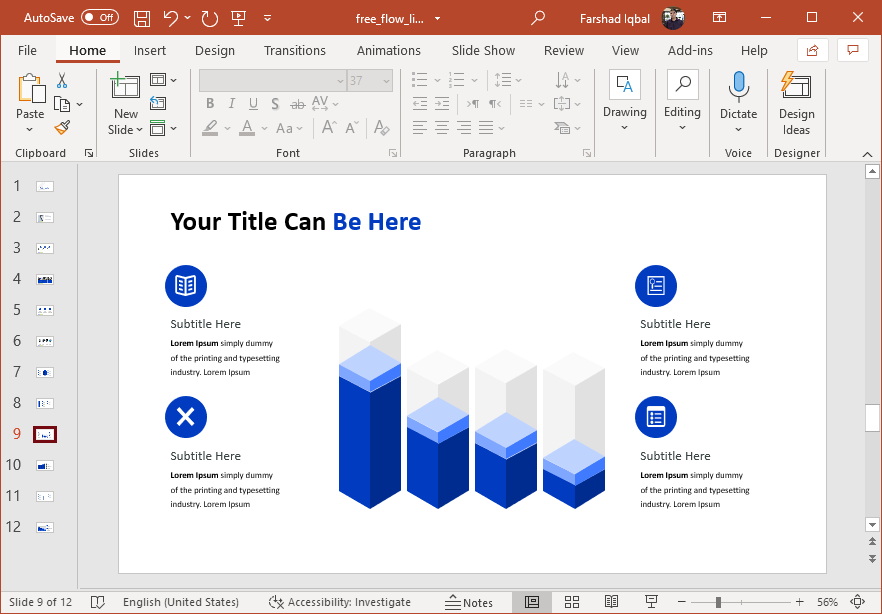Fit slide to current window icon
The image size is (882, 614).
coord(857,602)
